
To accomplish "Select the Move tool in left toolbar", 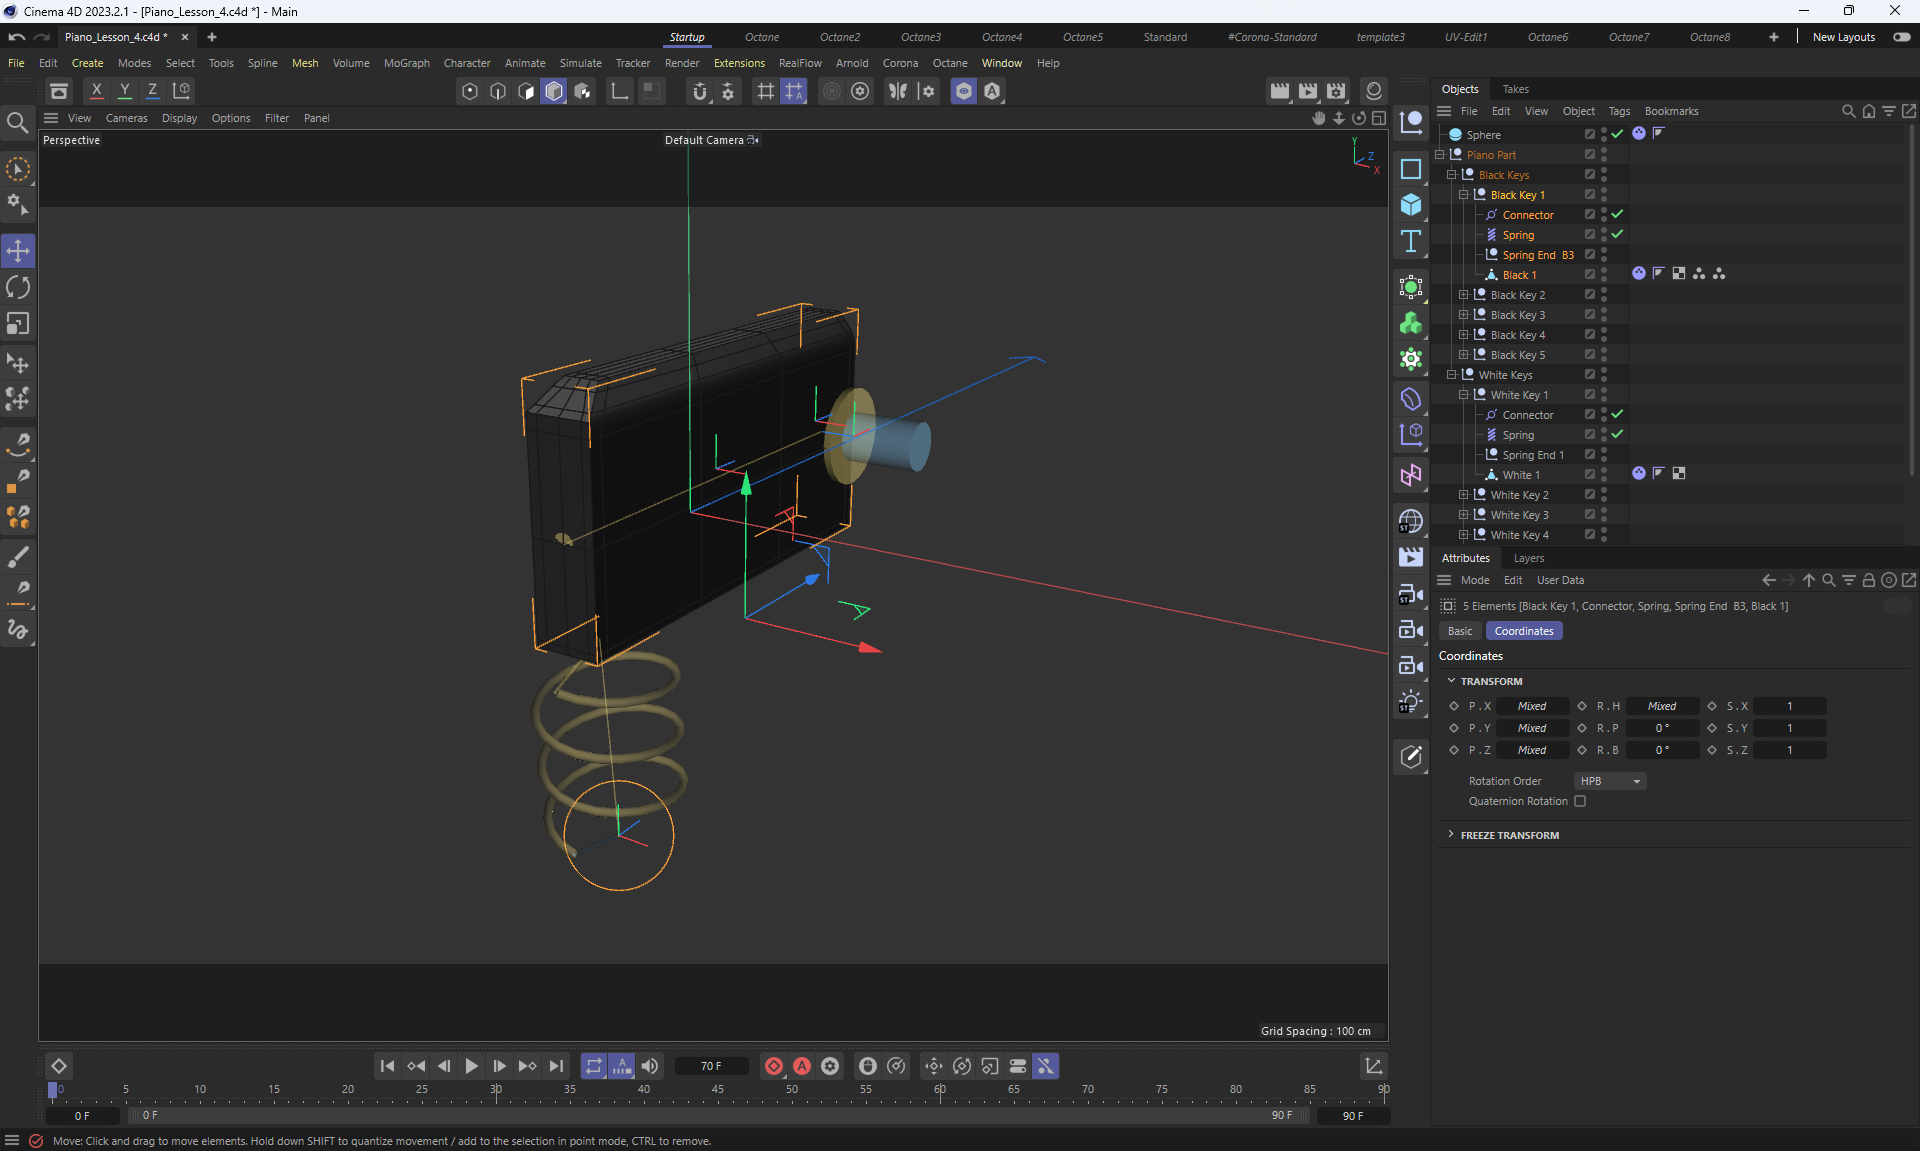I will 18,251.
